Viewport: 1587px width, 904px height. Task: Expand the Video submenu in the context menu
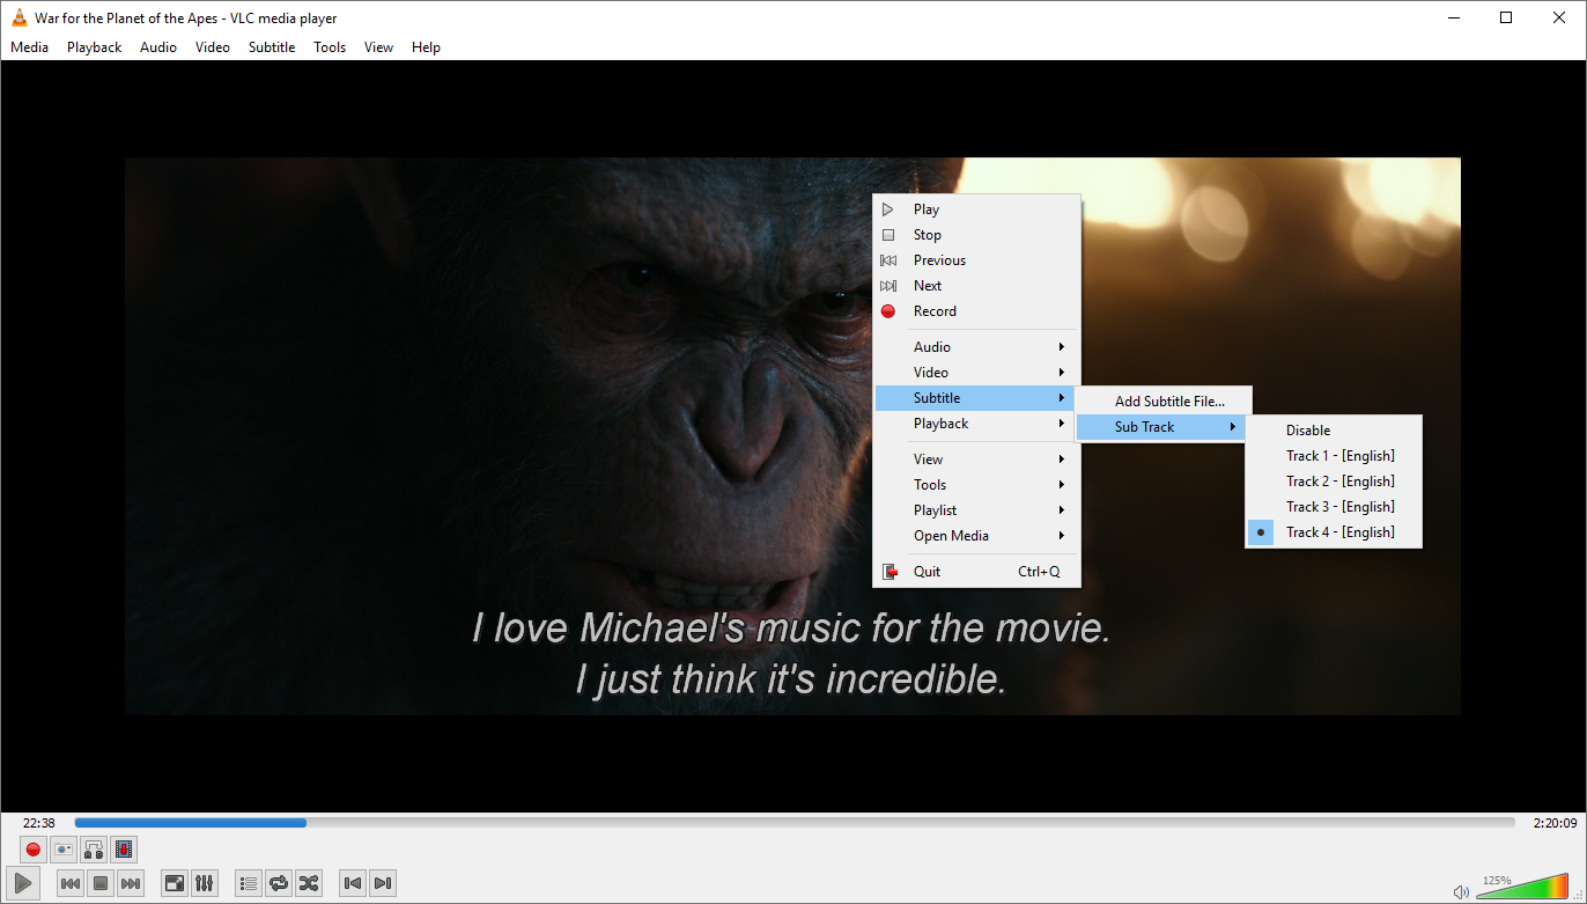(976, 372)
